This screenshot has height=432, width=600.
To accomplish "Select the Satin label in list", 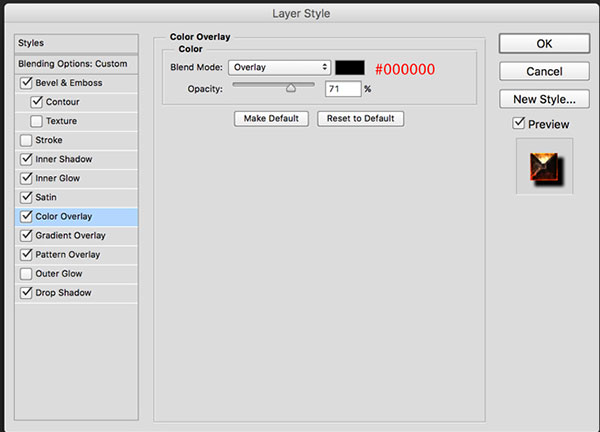I will click(x=46, y=197).
